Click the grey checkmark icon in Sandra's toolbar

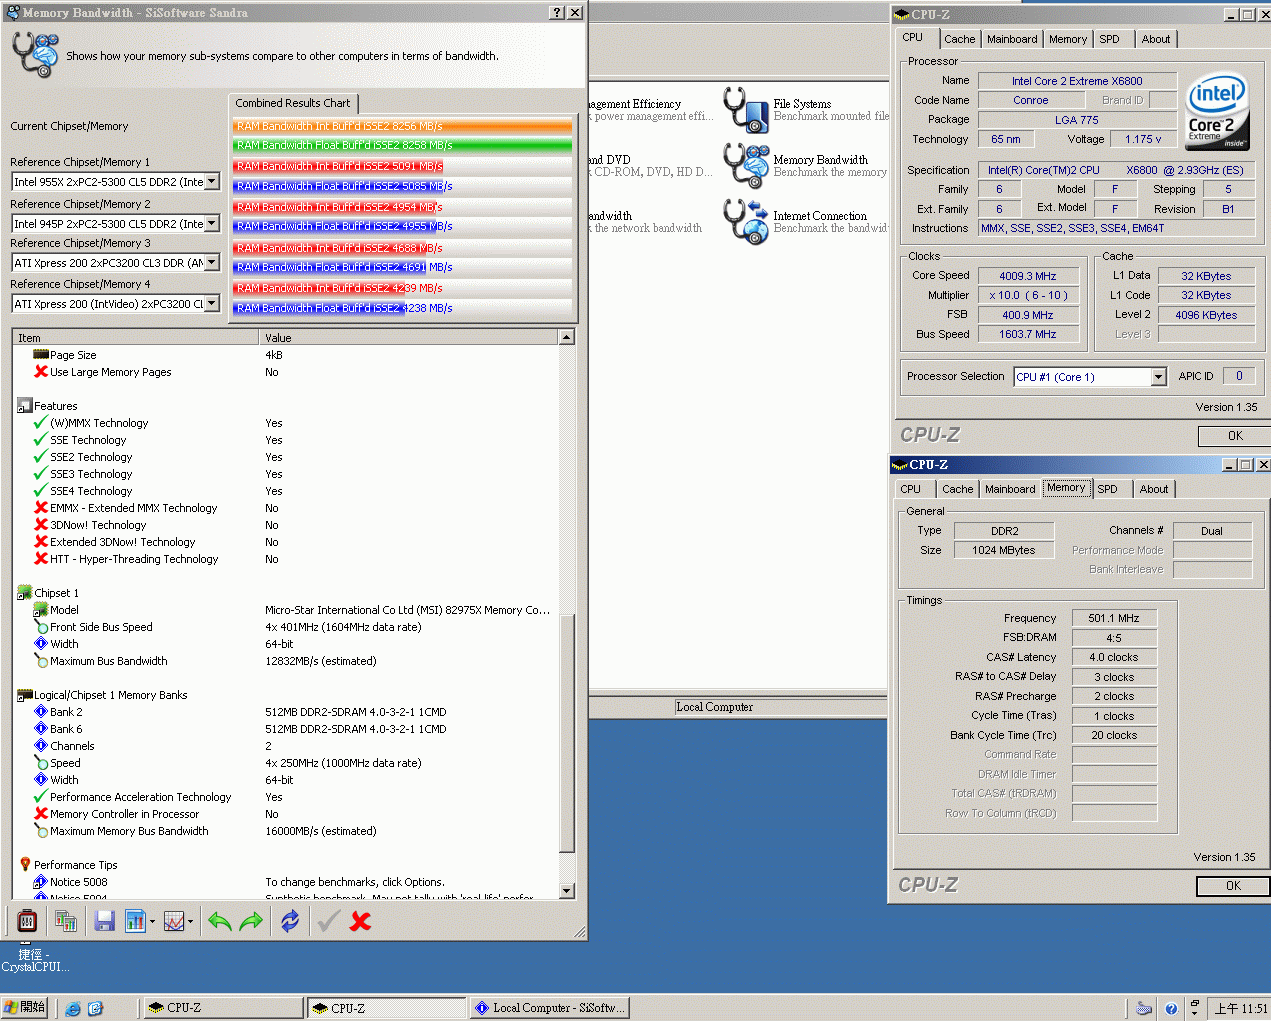(328, 921)
